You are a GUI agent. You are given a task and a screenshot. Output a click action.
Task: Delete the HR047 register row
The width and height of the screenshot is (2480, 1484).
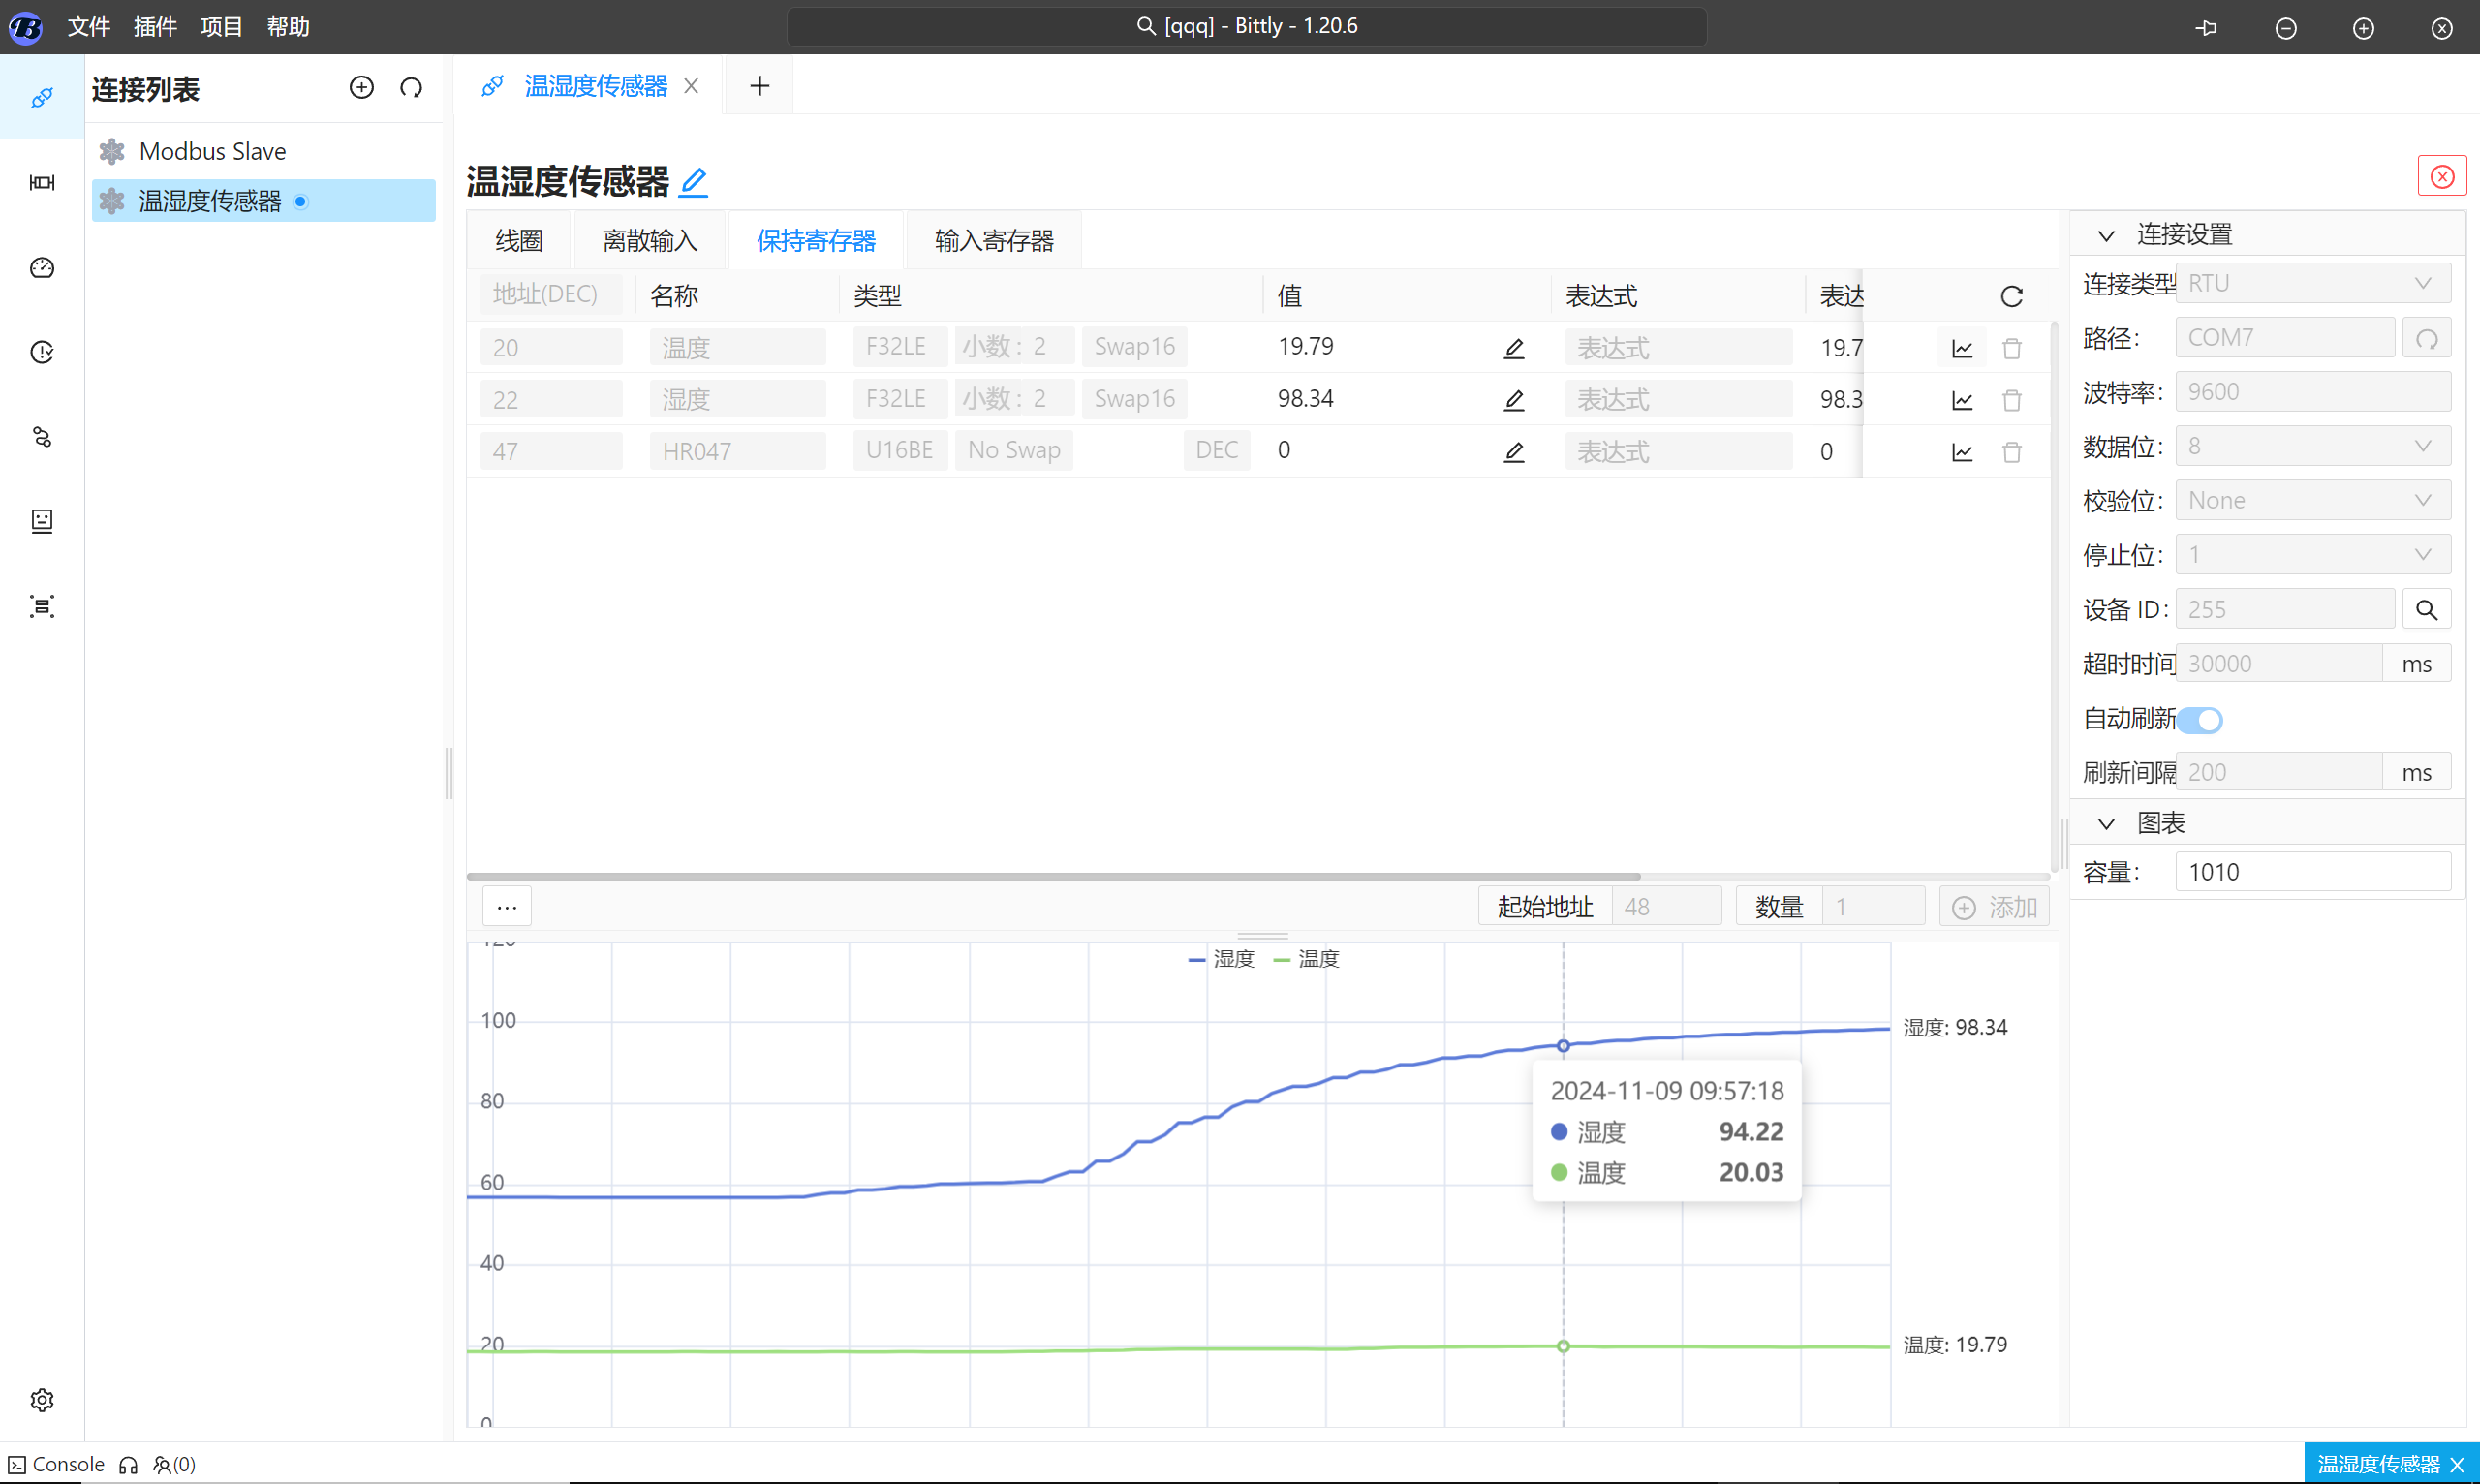click(2012, 453)
